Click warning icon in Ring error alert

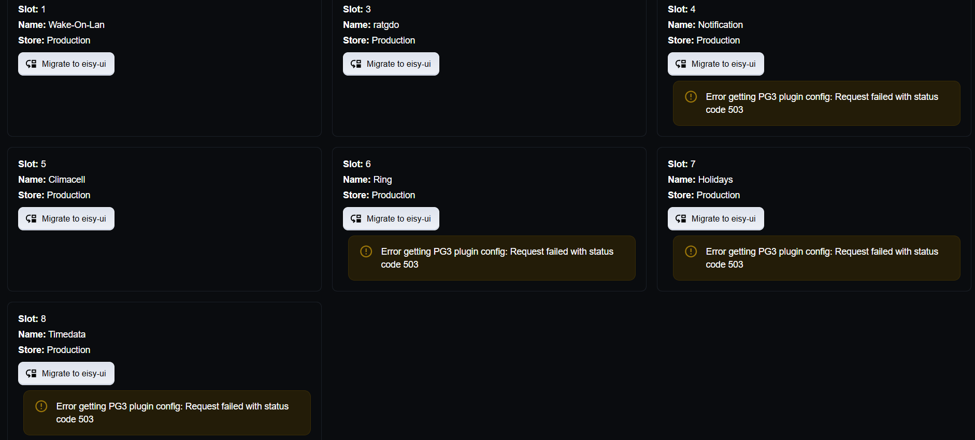[x=366, y=251]
